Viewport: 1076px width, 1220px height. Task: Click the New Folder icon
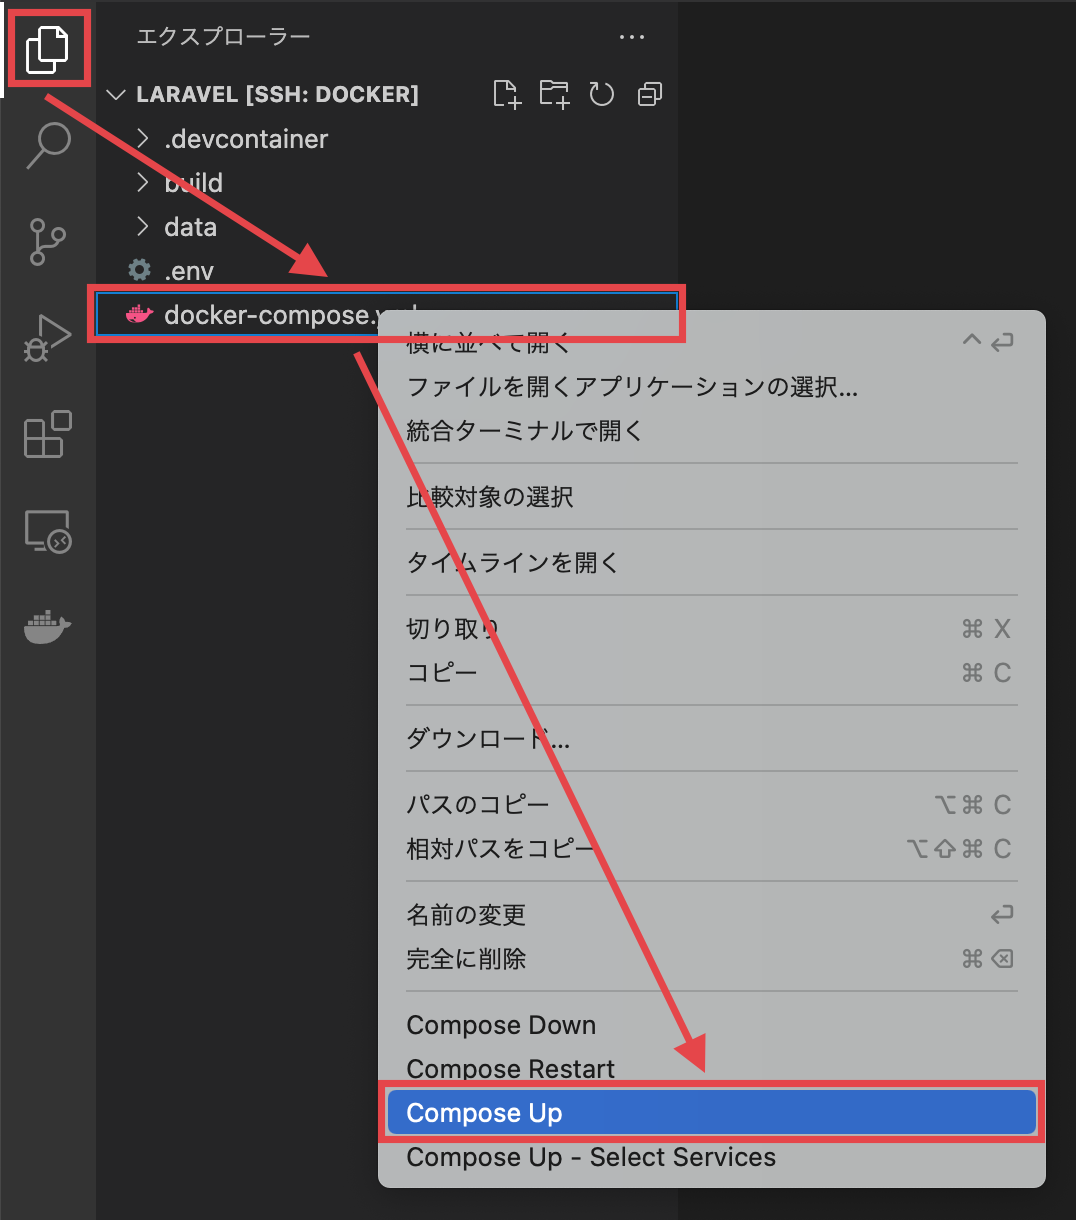(554, 93)
